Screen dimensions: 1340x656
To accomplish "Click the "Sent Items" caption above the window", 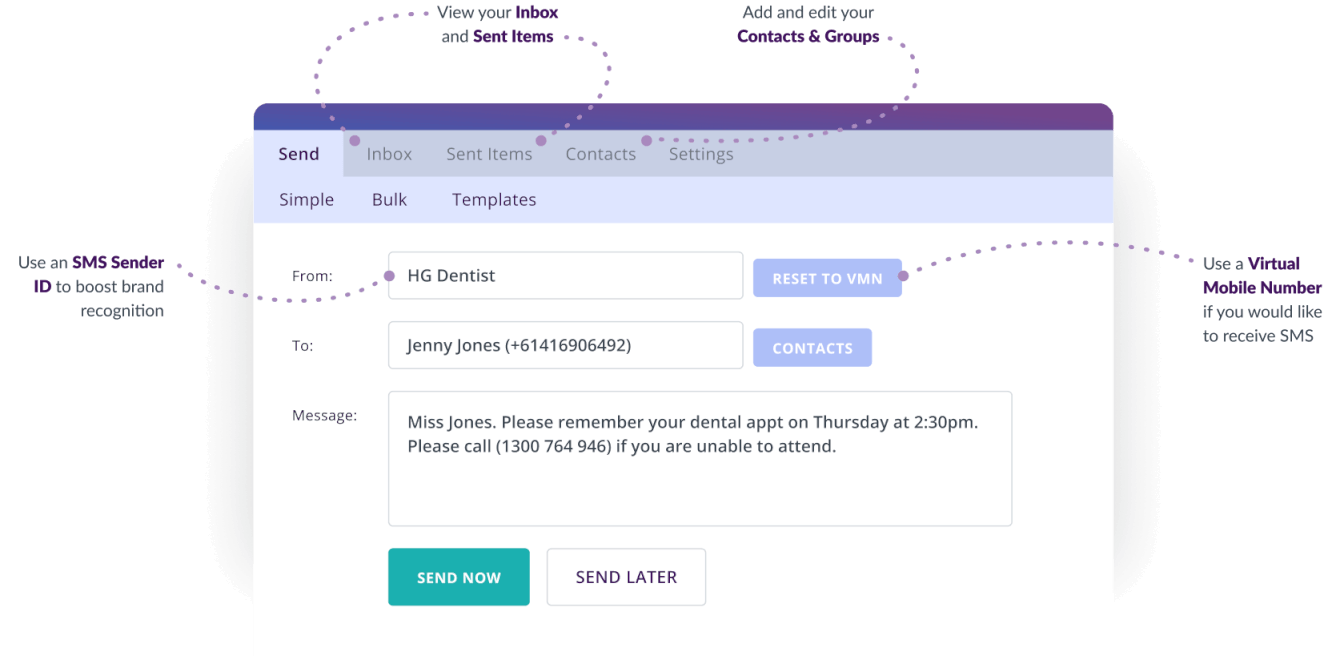I will pos(512,36).
